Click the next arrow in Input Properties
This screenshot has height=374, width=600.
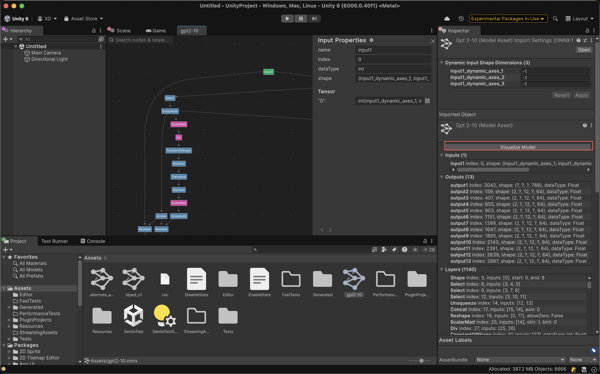point(330,230)
